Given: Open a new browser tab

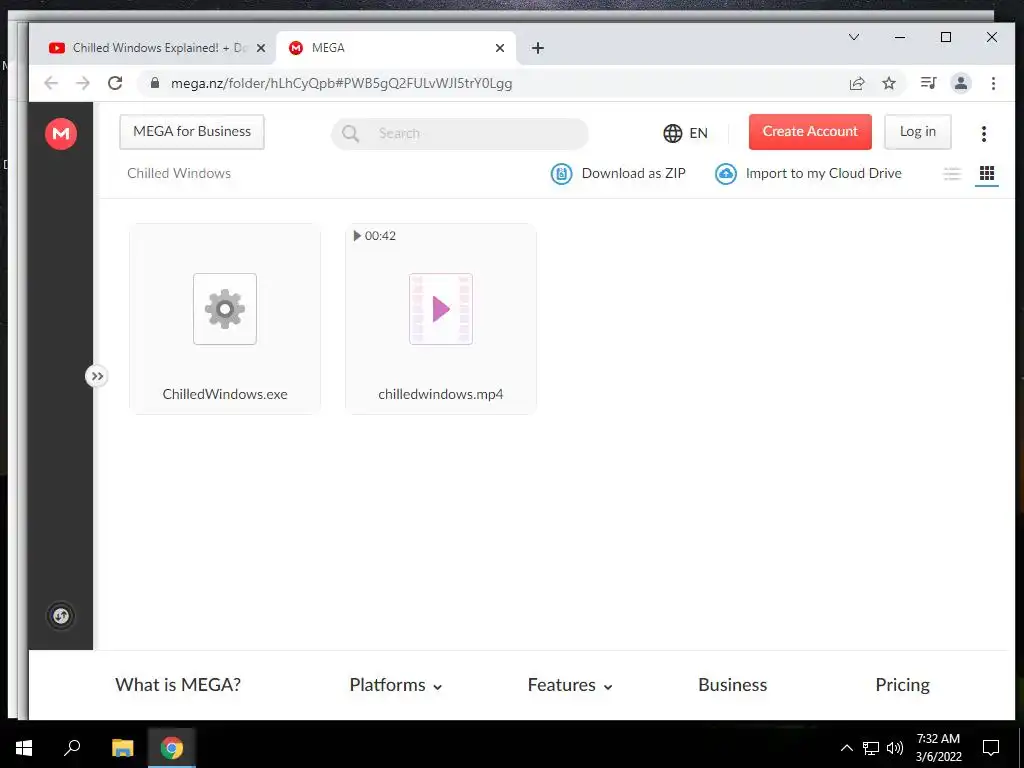Looking at the screenshot, I should (537, 48).
